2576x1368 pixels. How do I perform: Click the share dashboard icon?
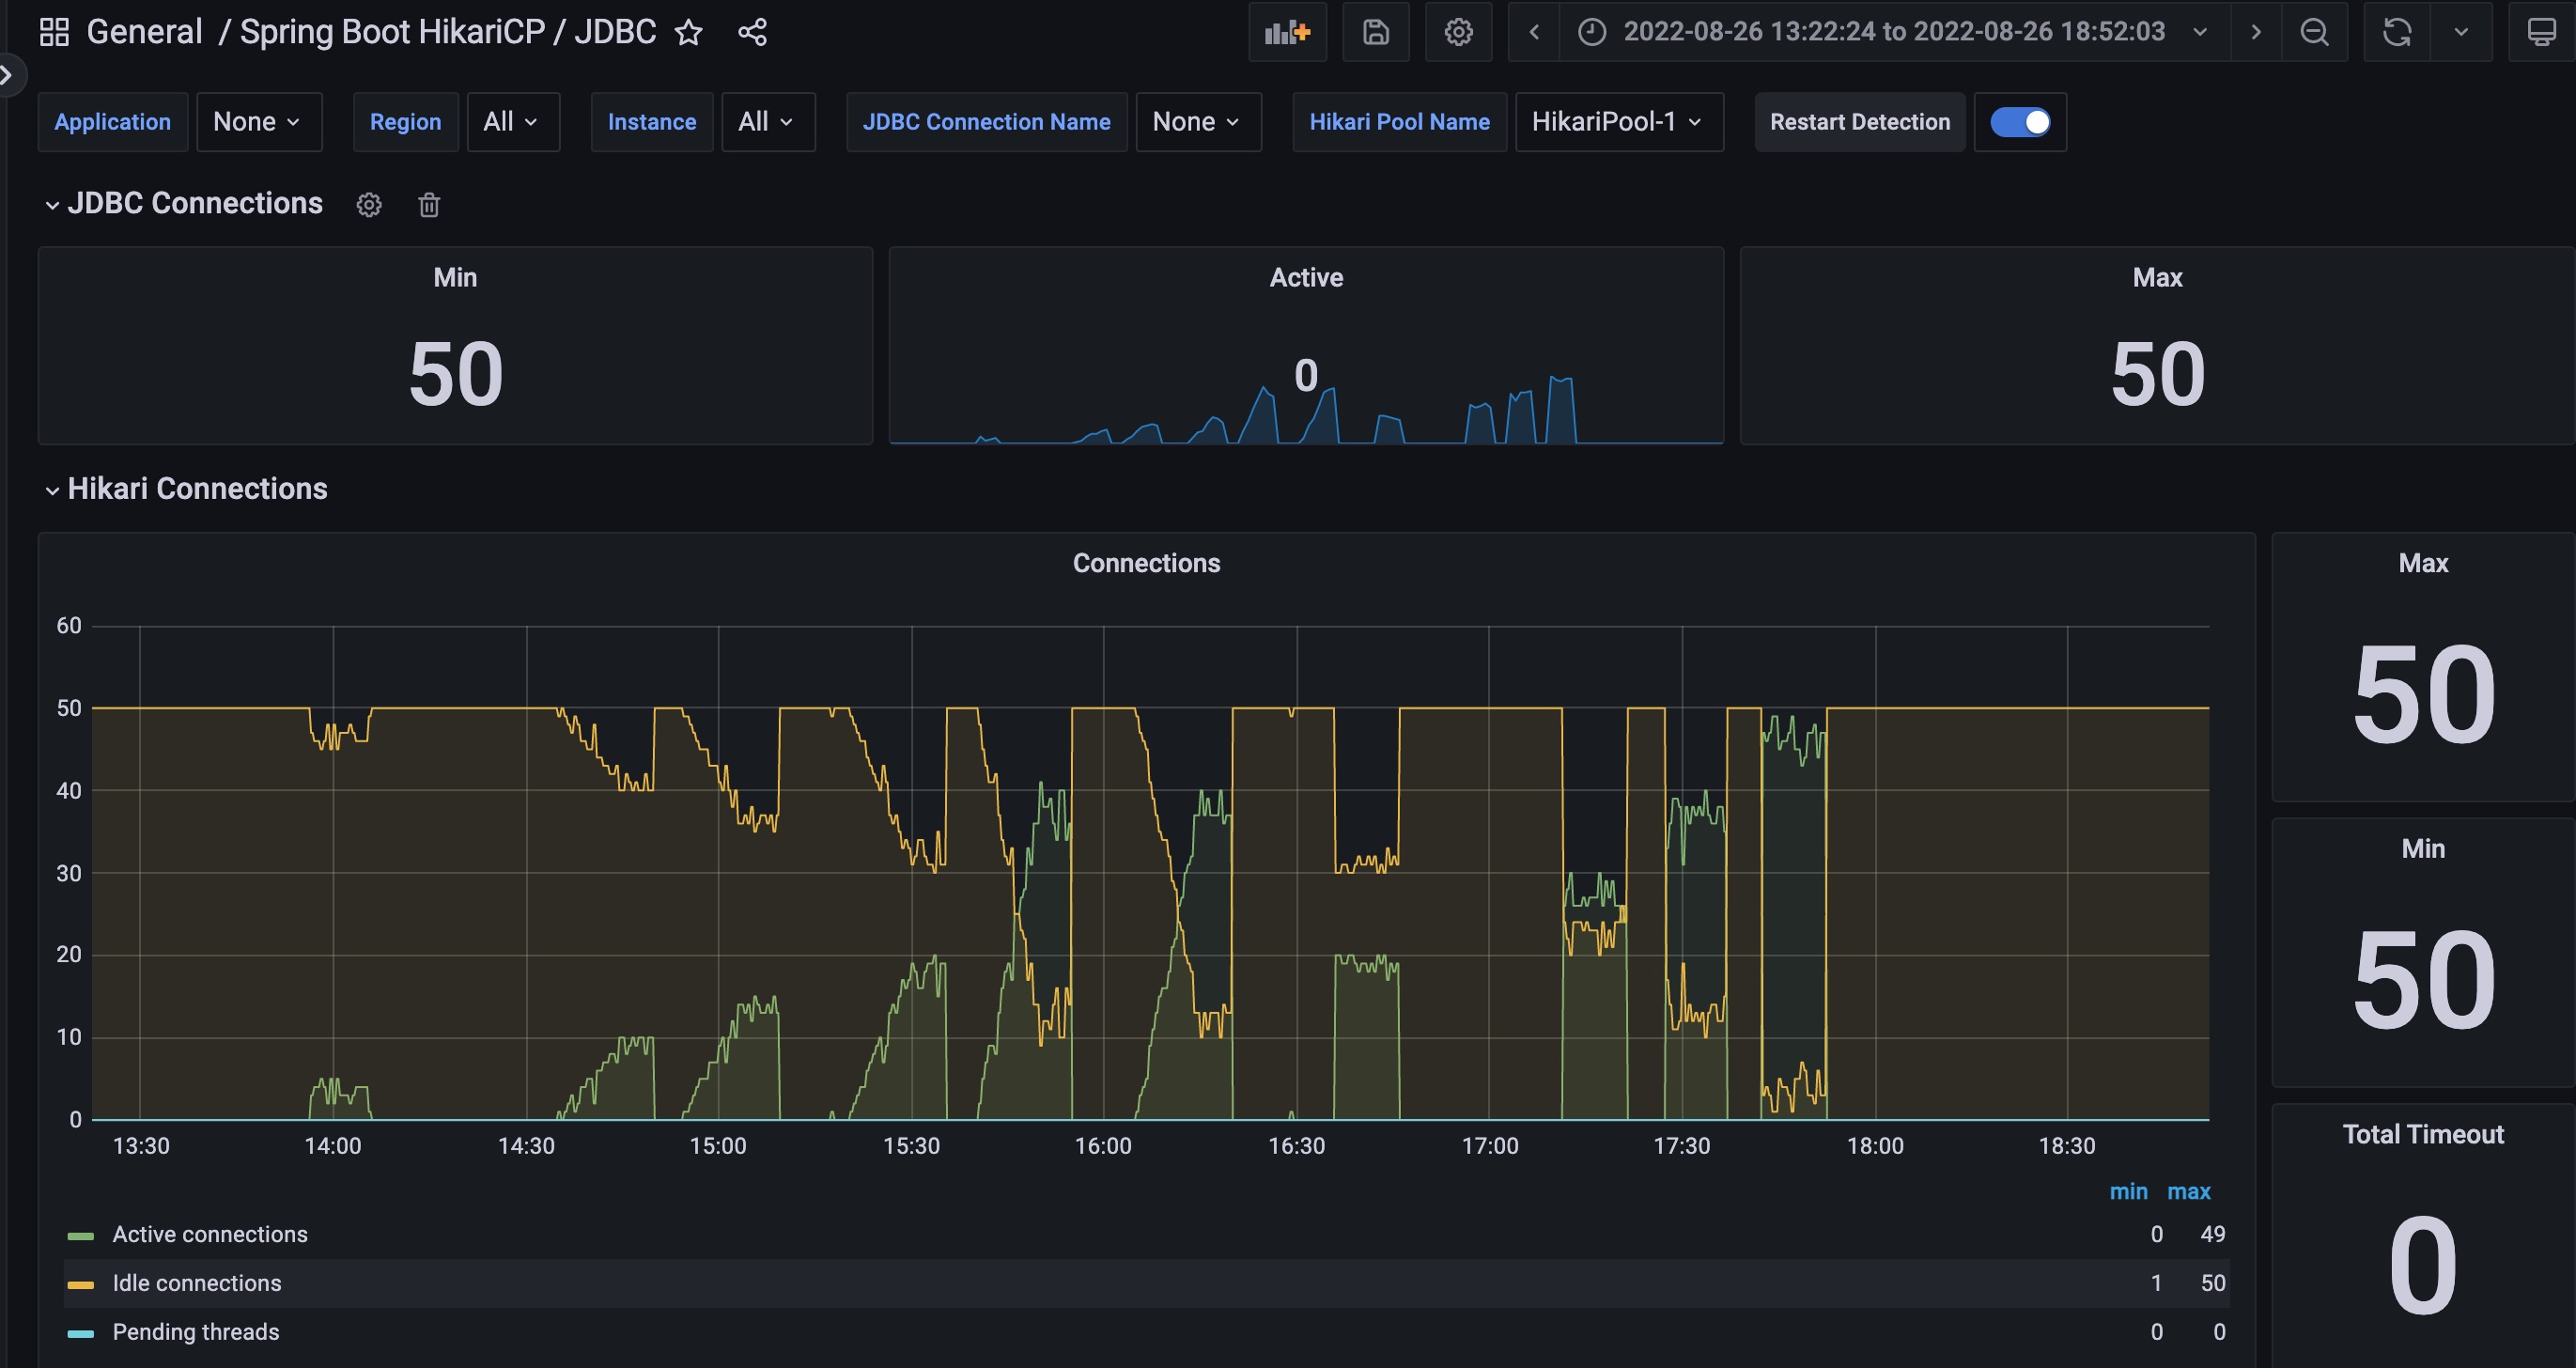(752, 32)
